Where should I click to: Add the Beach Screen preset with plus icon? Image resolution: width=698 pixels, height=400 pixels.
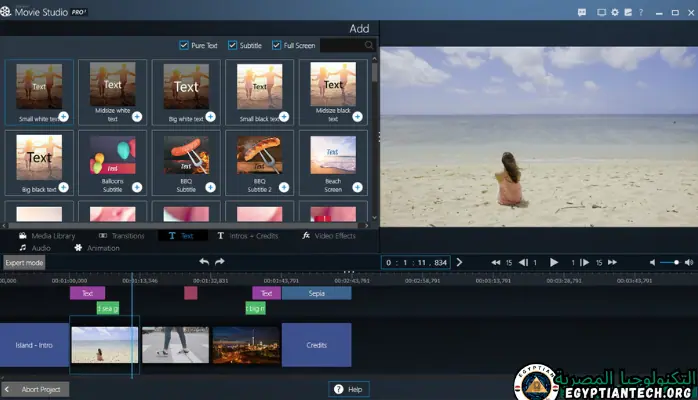click(359, 187)
